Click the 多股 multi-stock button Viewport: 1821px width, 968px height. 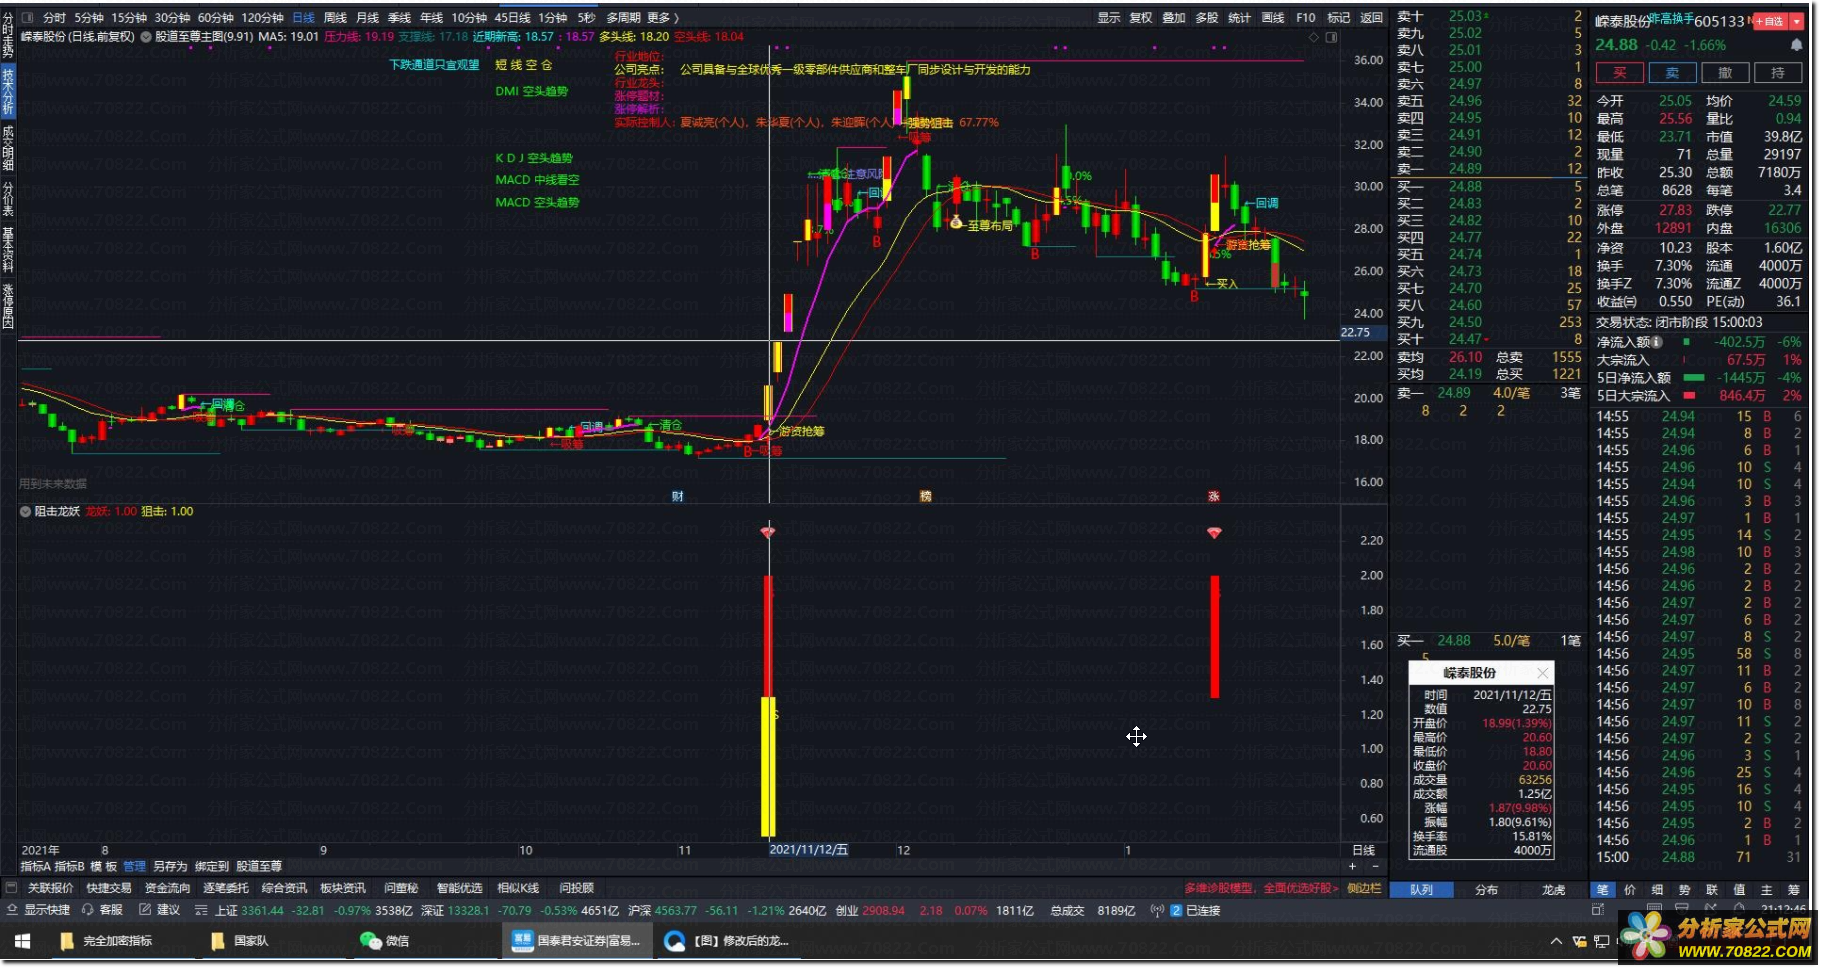1207,18
